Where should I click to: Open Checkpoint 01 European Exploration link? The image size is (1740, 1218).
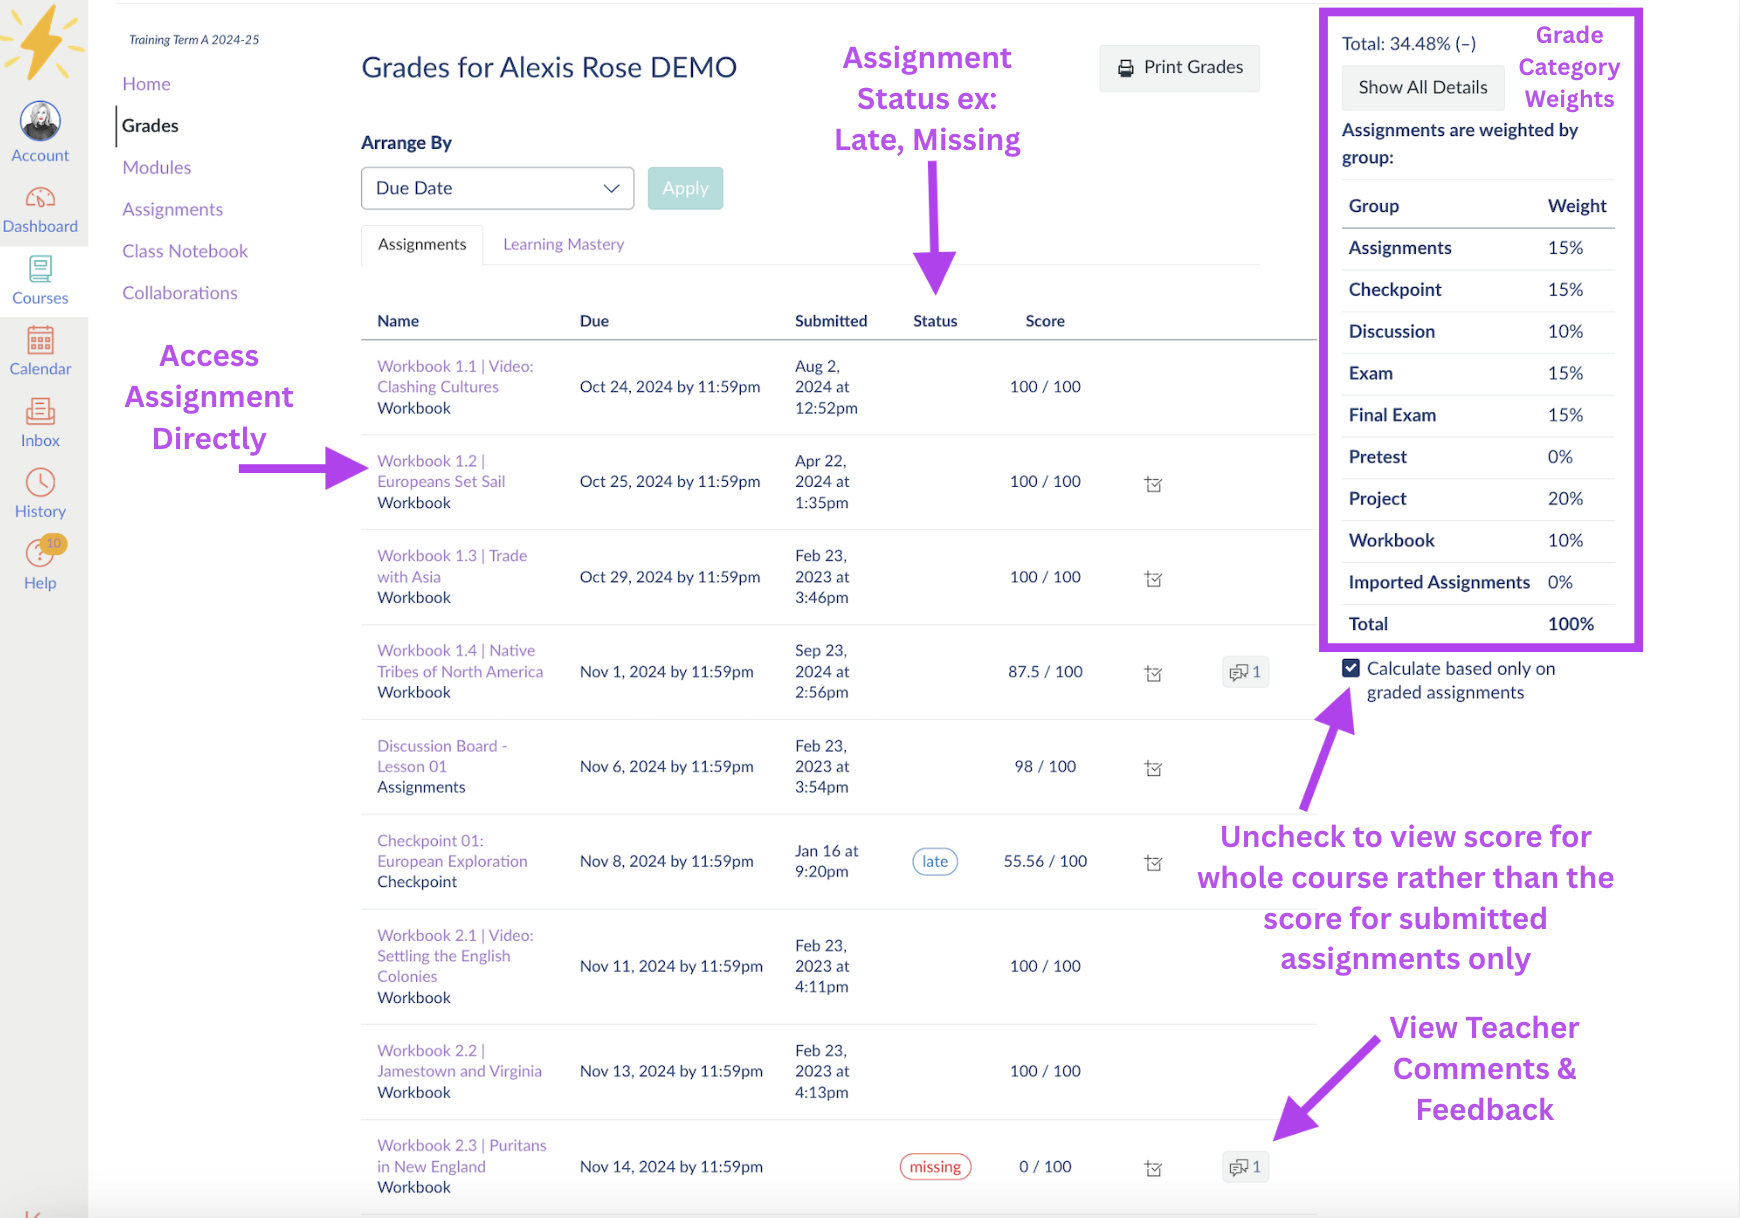click(x=452, y=851)
